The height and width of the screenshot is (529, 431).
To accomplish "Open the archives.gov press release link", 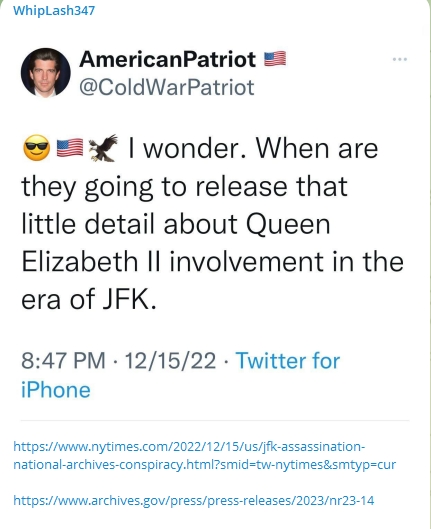I will [x=194, y=500].
